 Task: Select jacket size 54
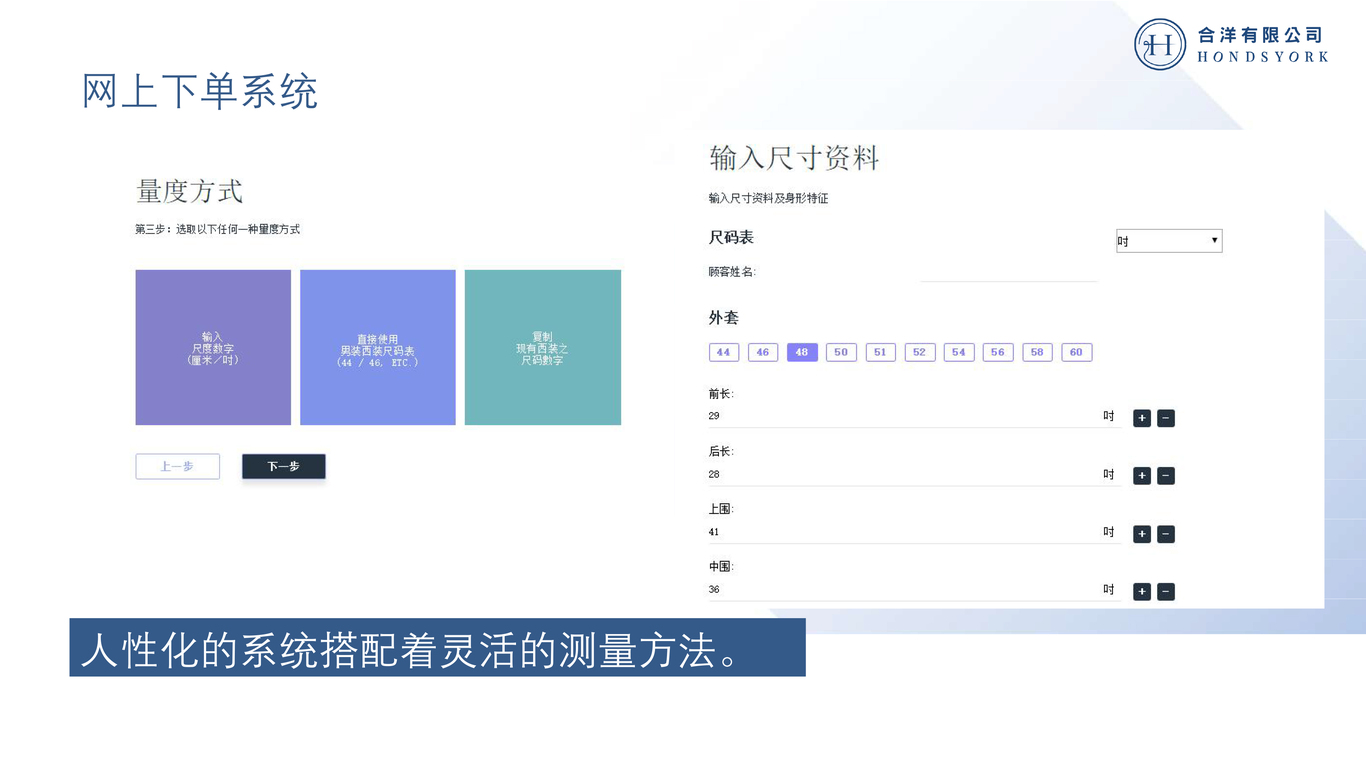tap(959, 352)
